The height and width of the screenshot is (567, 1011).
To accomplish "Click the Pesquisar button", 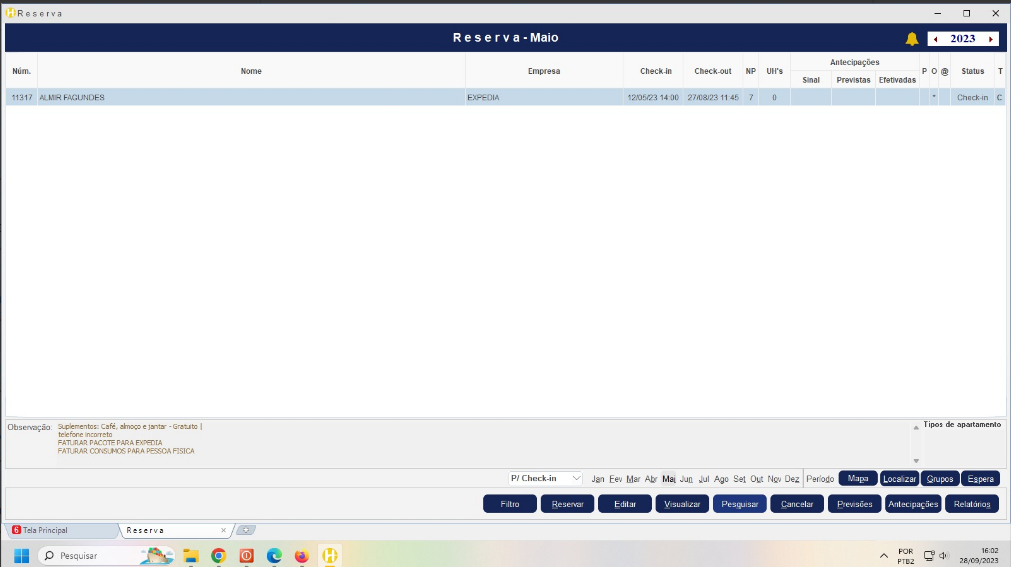I will tap(740, 504).
